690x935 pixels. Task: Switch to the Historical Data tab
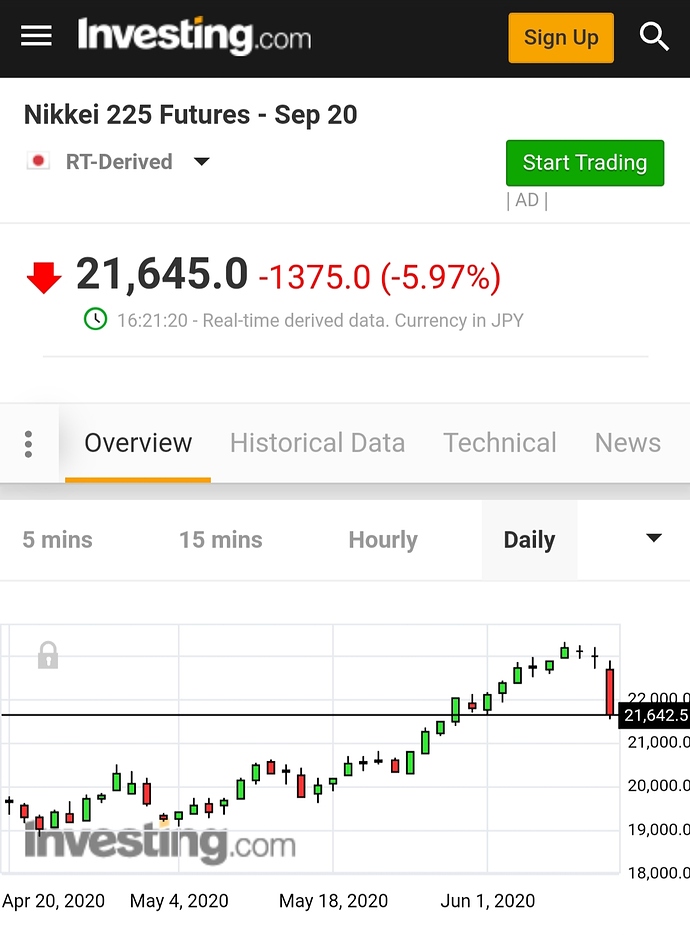tap(317, 443)
